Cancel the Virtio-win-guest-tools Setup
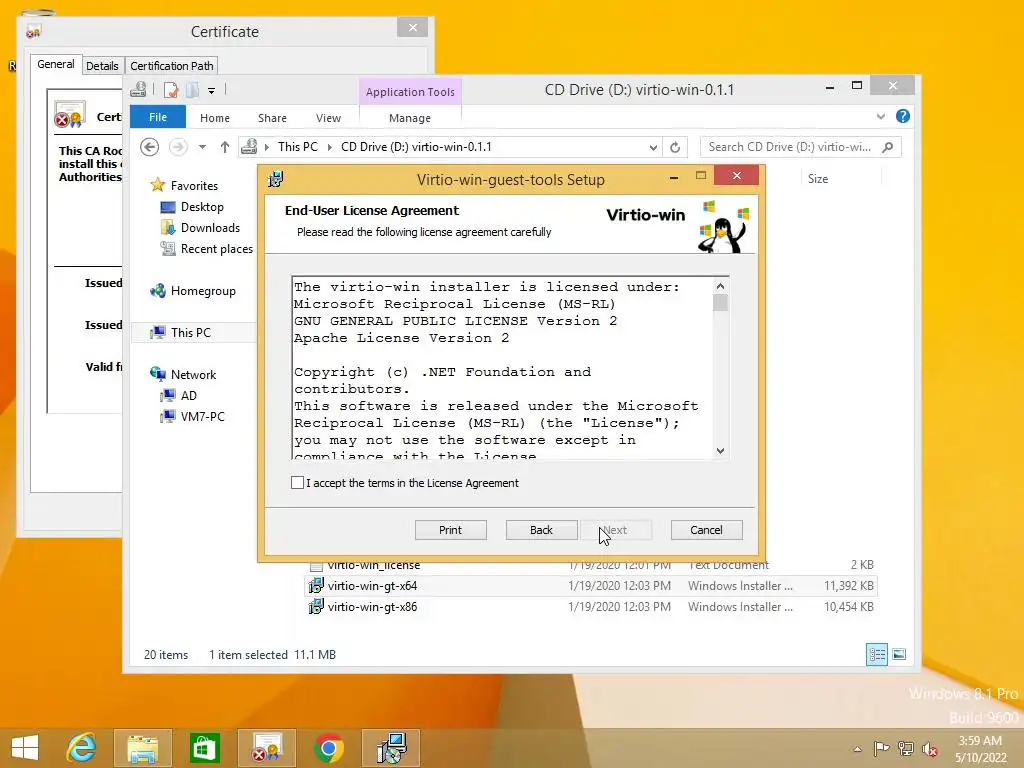1024x768 pixels. 707,530
